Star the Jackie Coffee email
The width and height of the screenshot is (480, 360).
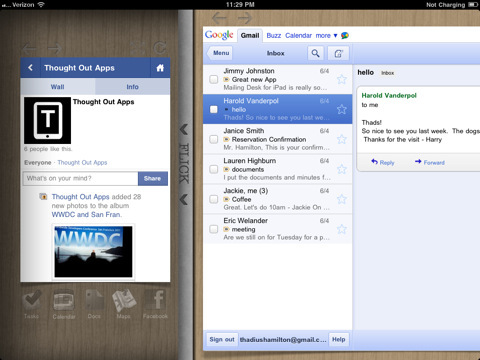342,199
